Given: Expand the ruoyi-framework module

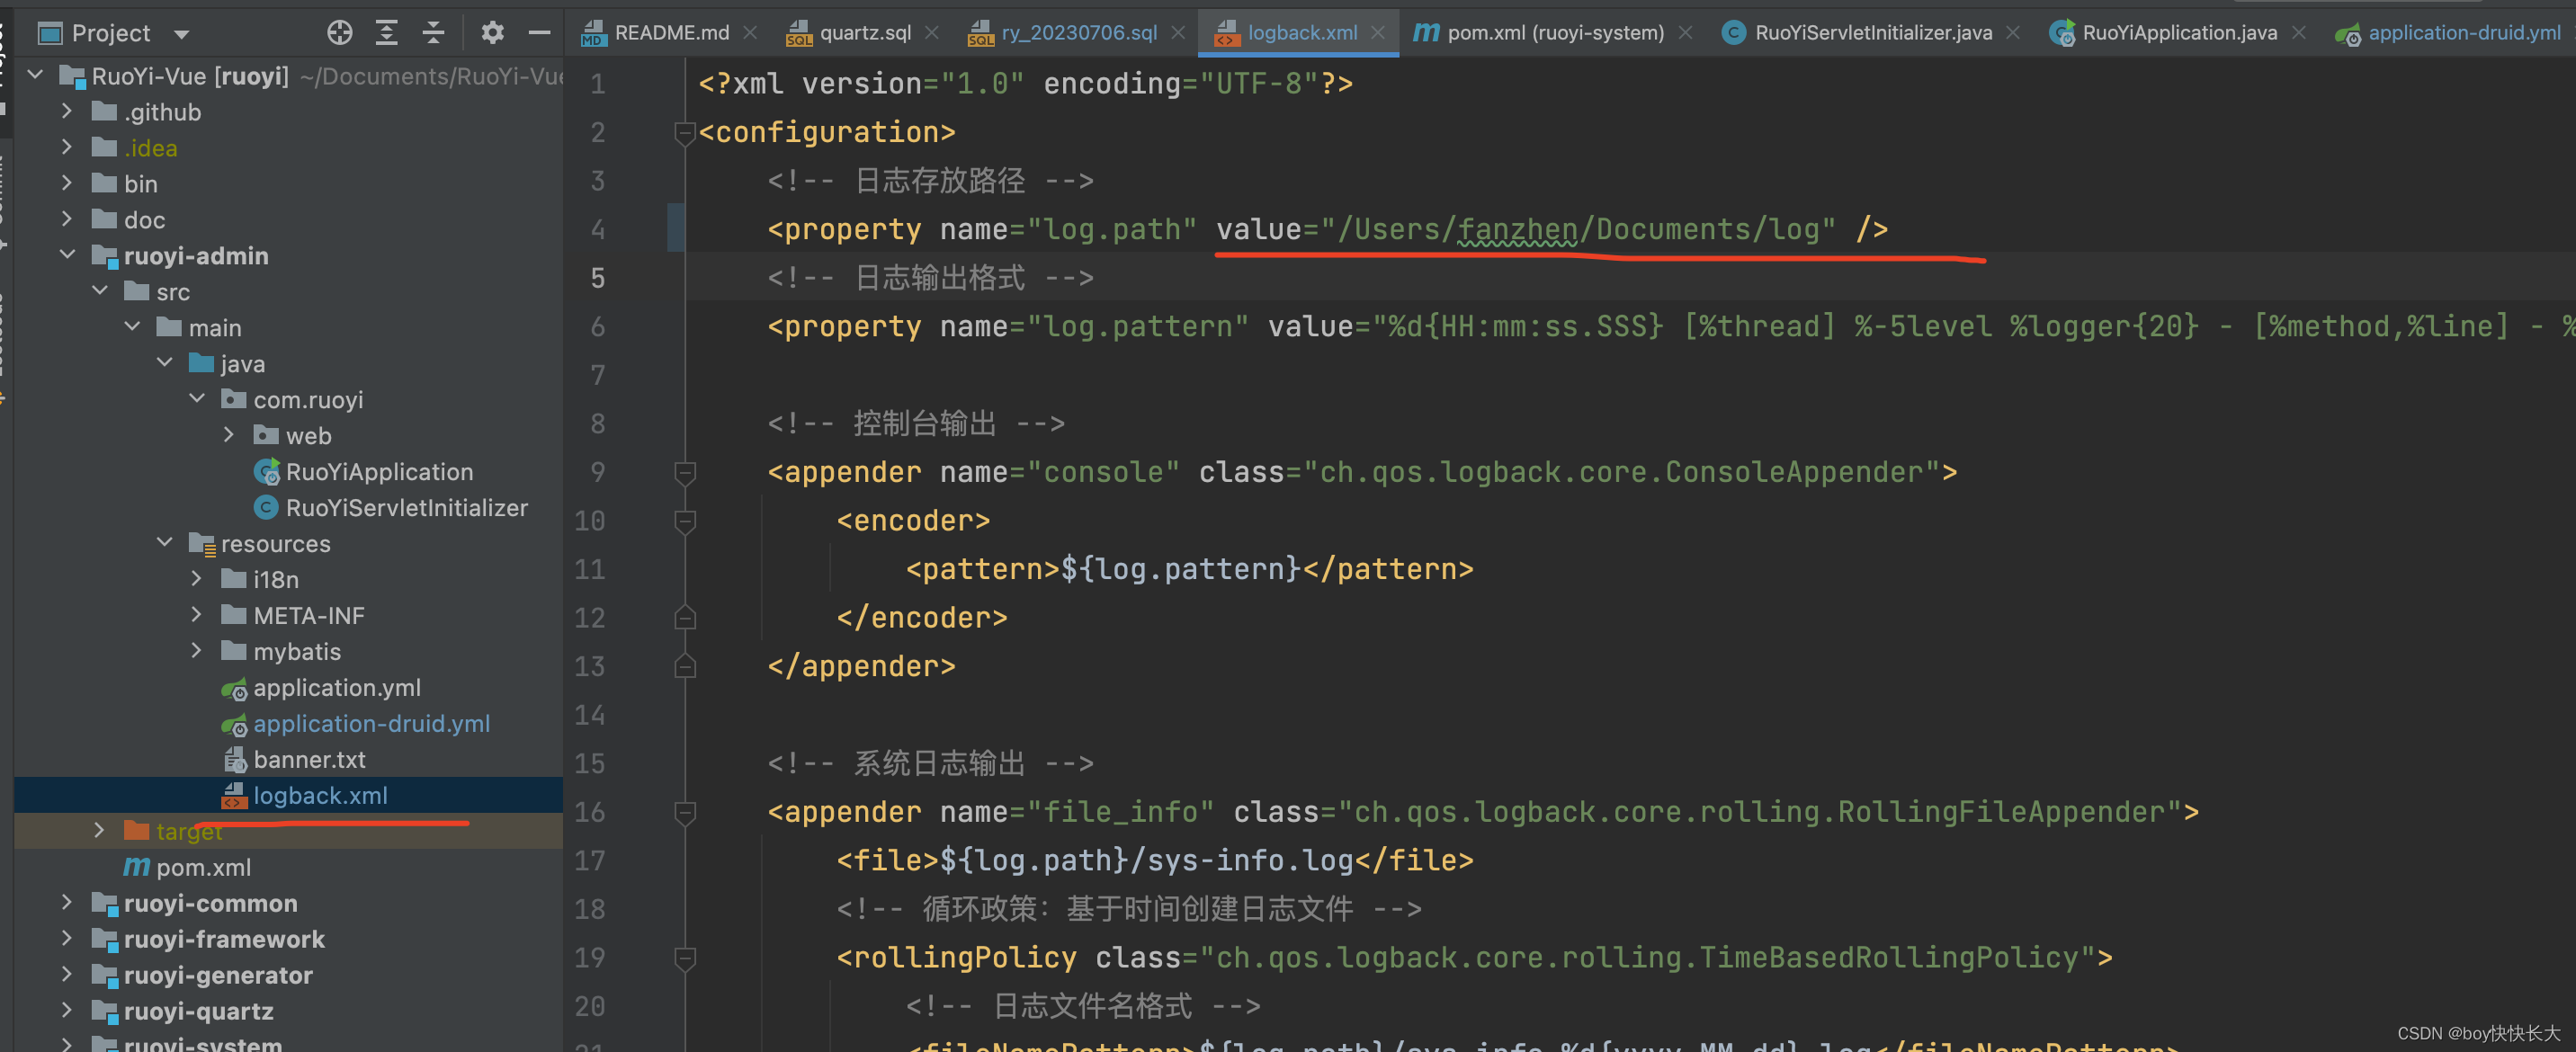Looking at the screenshot, I should click(x=67, y=939).
